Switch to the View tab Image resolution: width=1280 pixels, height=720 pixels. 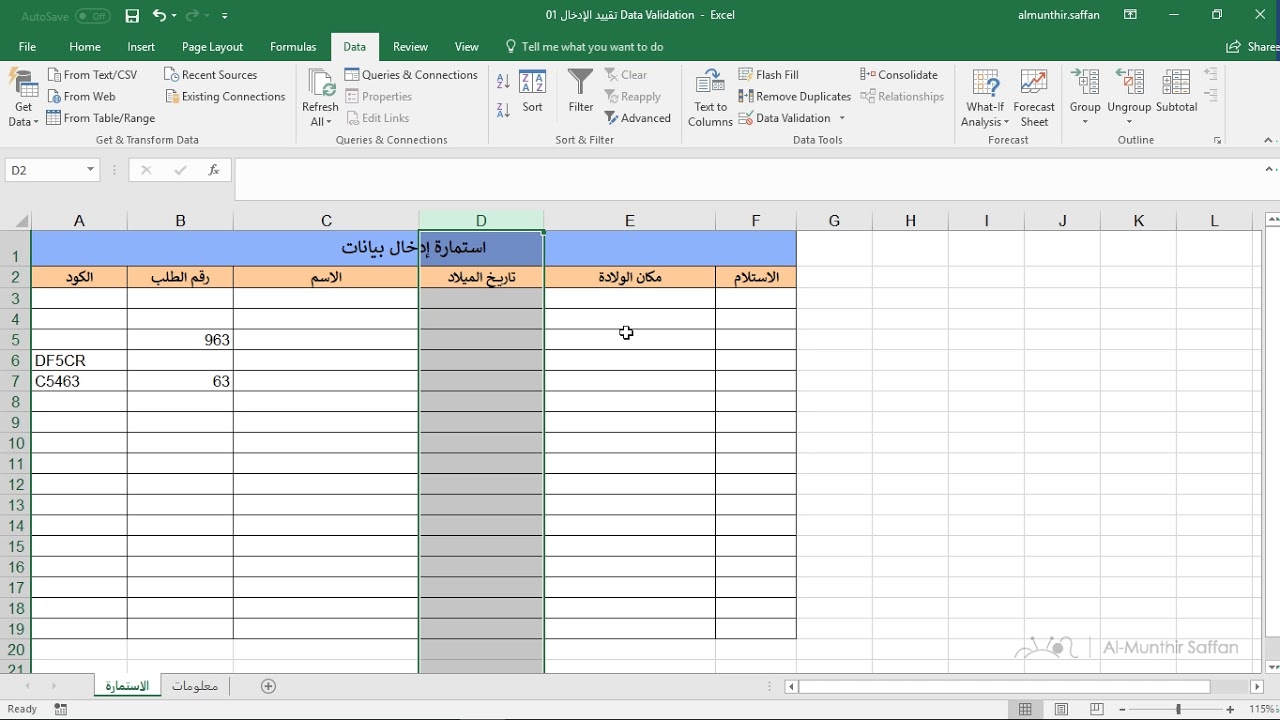click(x=467, y=47)
